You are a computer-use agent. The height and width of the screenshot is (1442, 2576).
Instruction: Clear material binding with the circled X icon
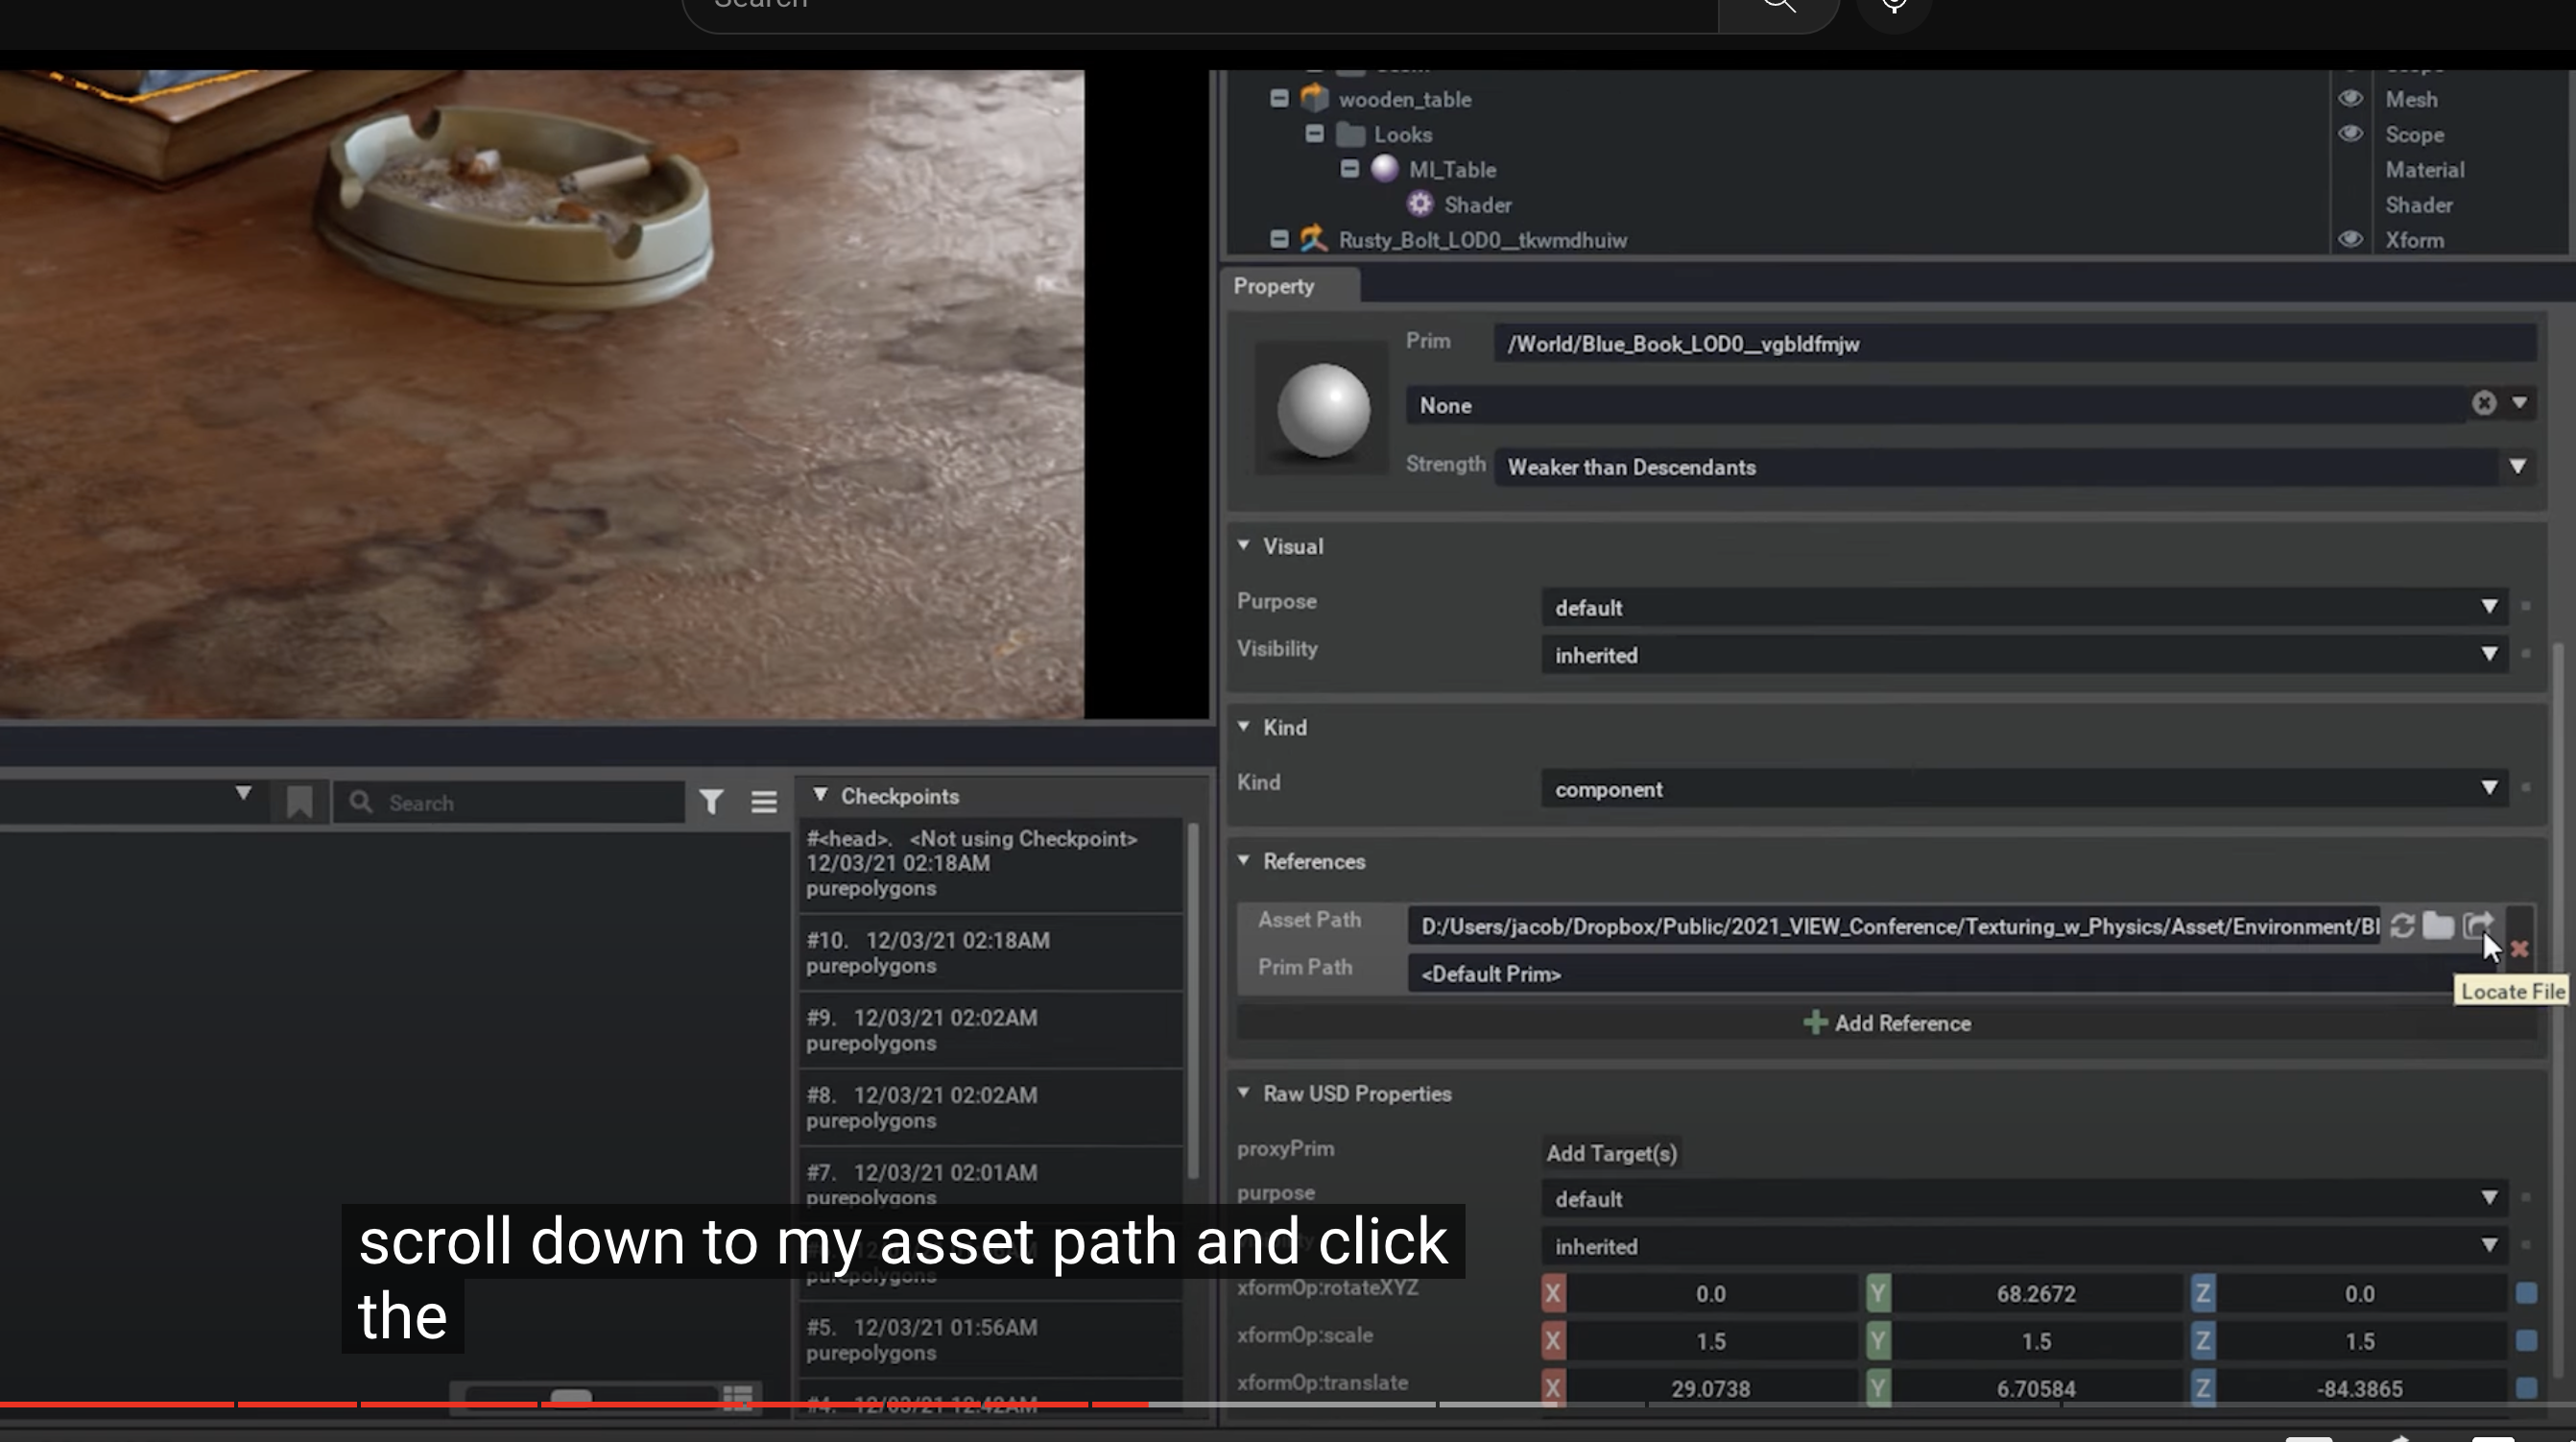point(2484,403)
